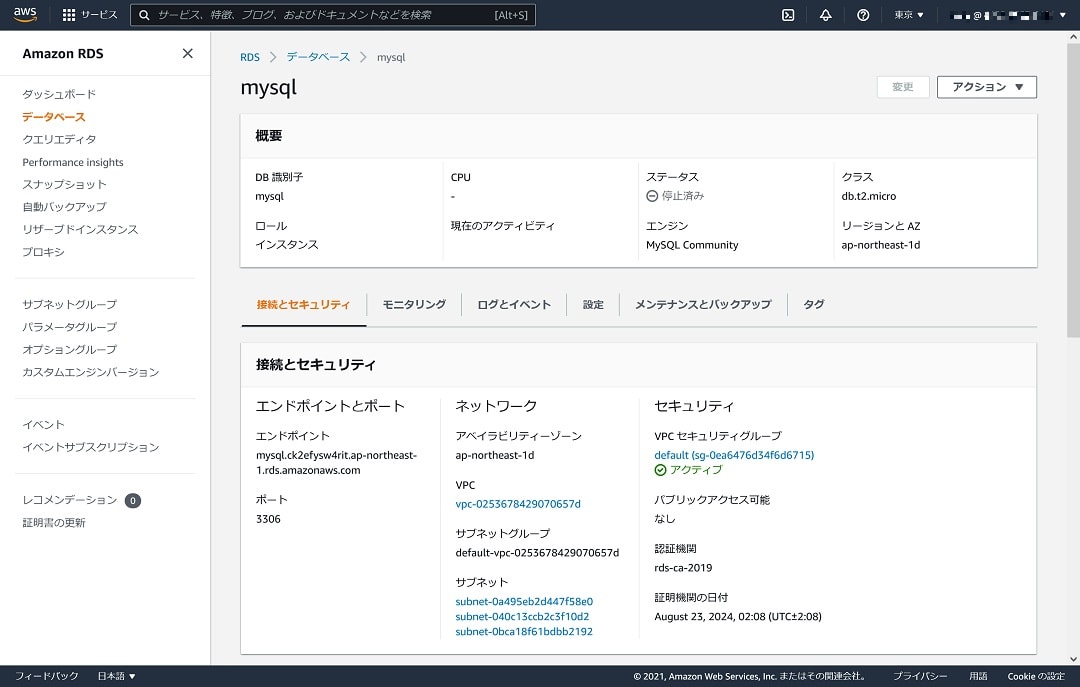Click the 停止済み status icon
The image size is (1080, 687).
(652, 196)
